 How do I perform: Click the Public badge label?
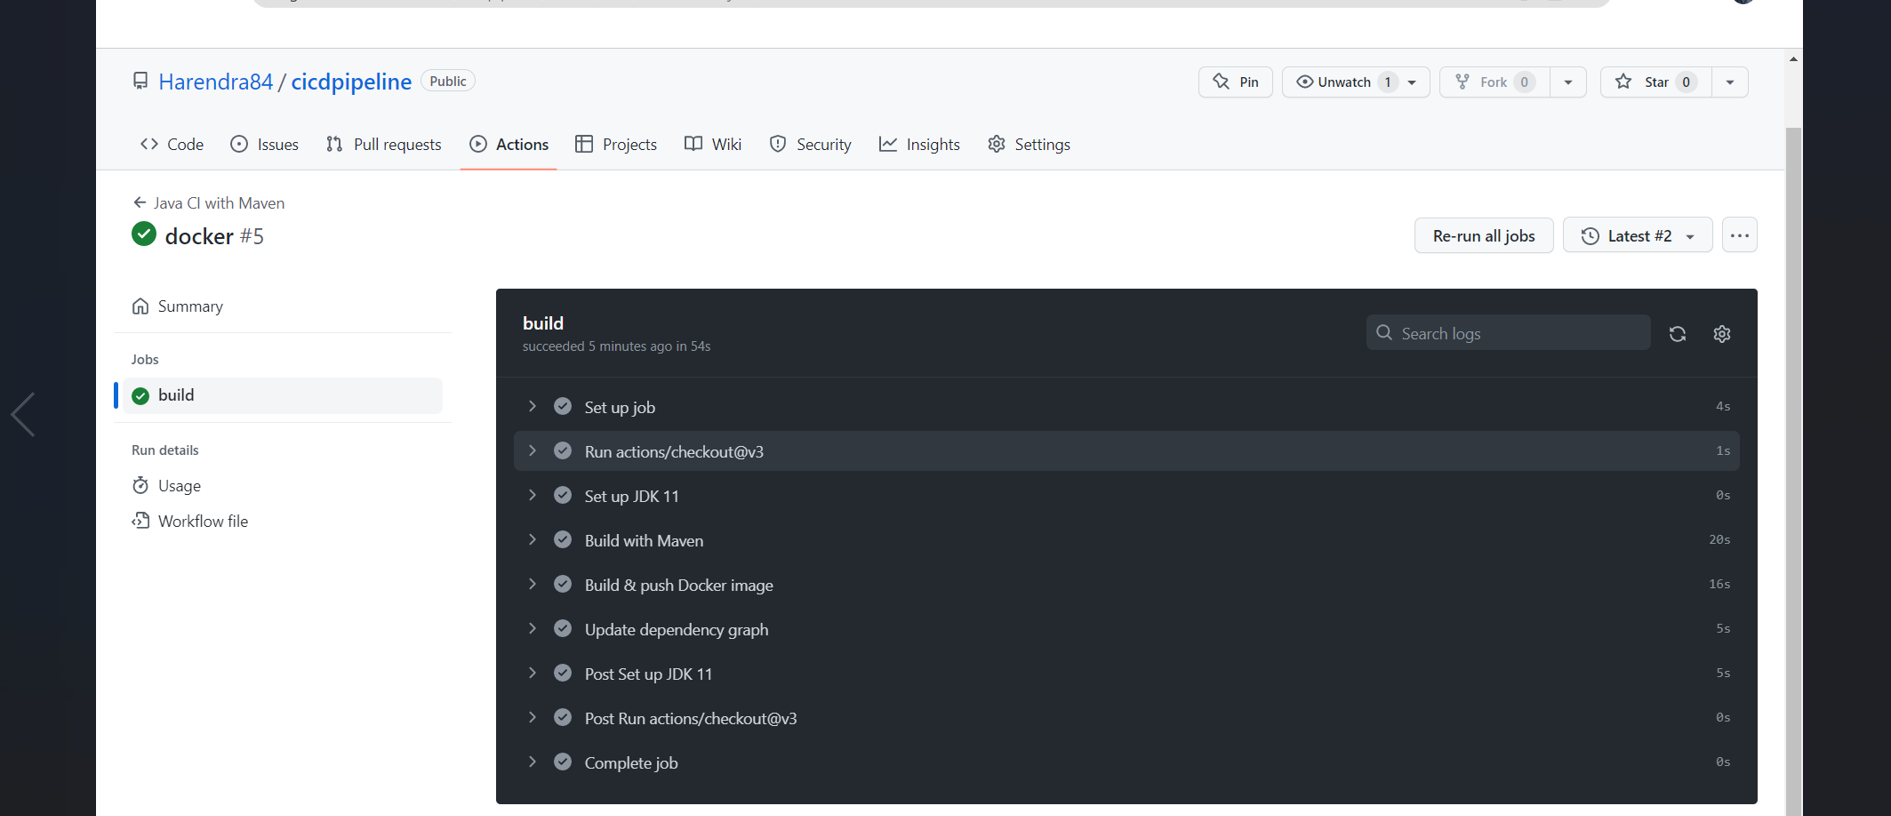coord(448,81)
